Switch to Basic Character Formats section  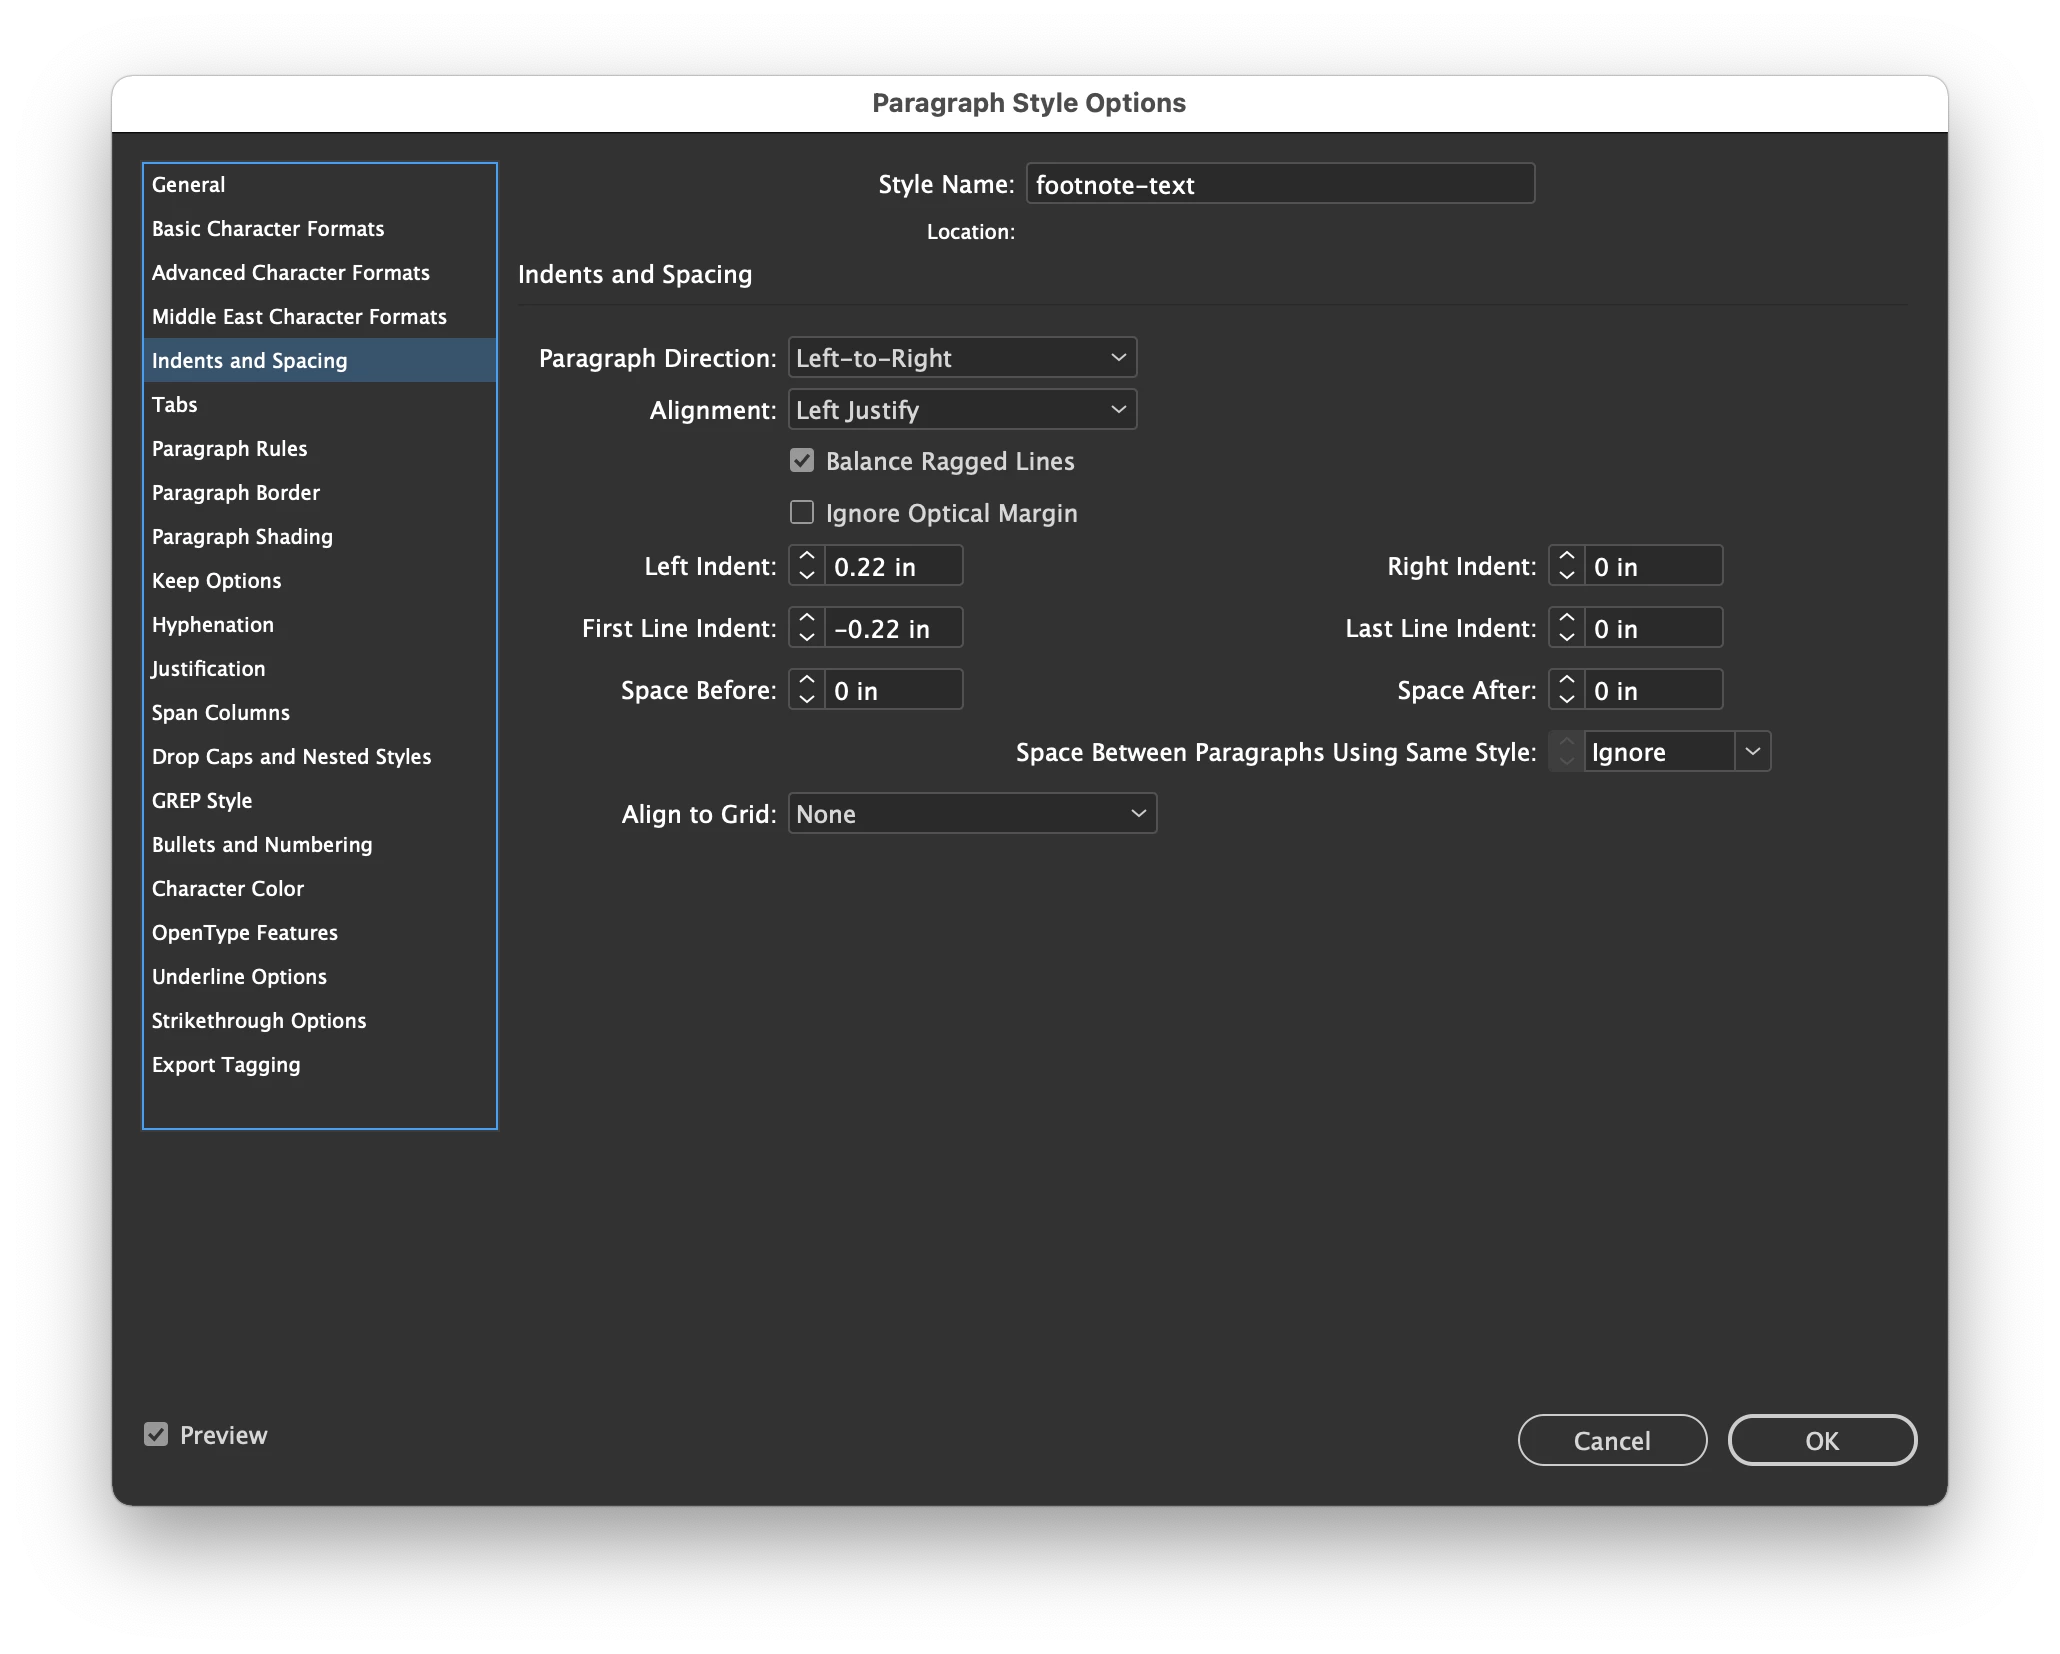pos(268,229)
